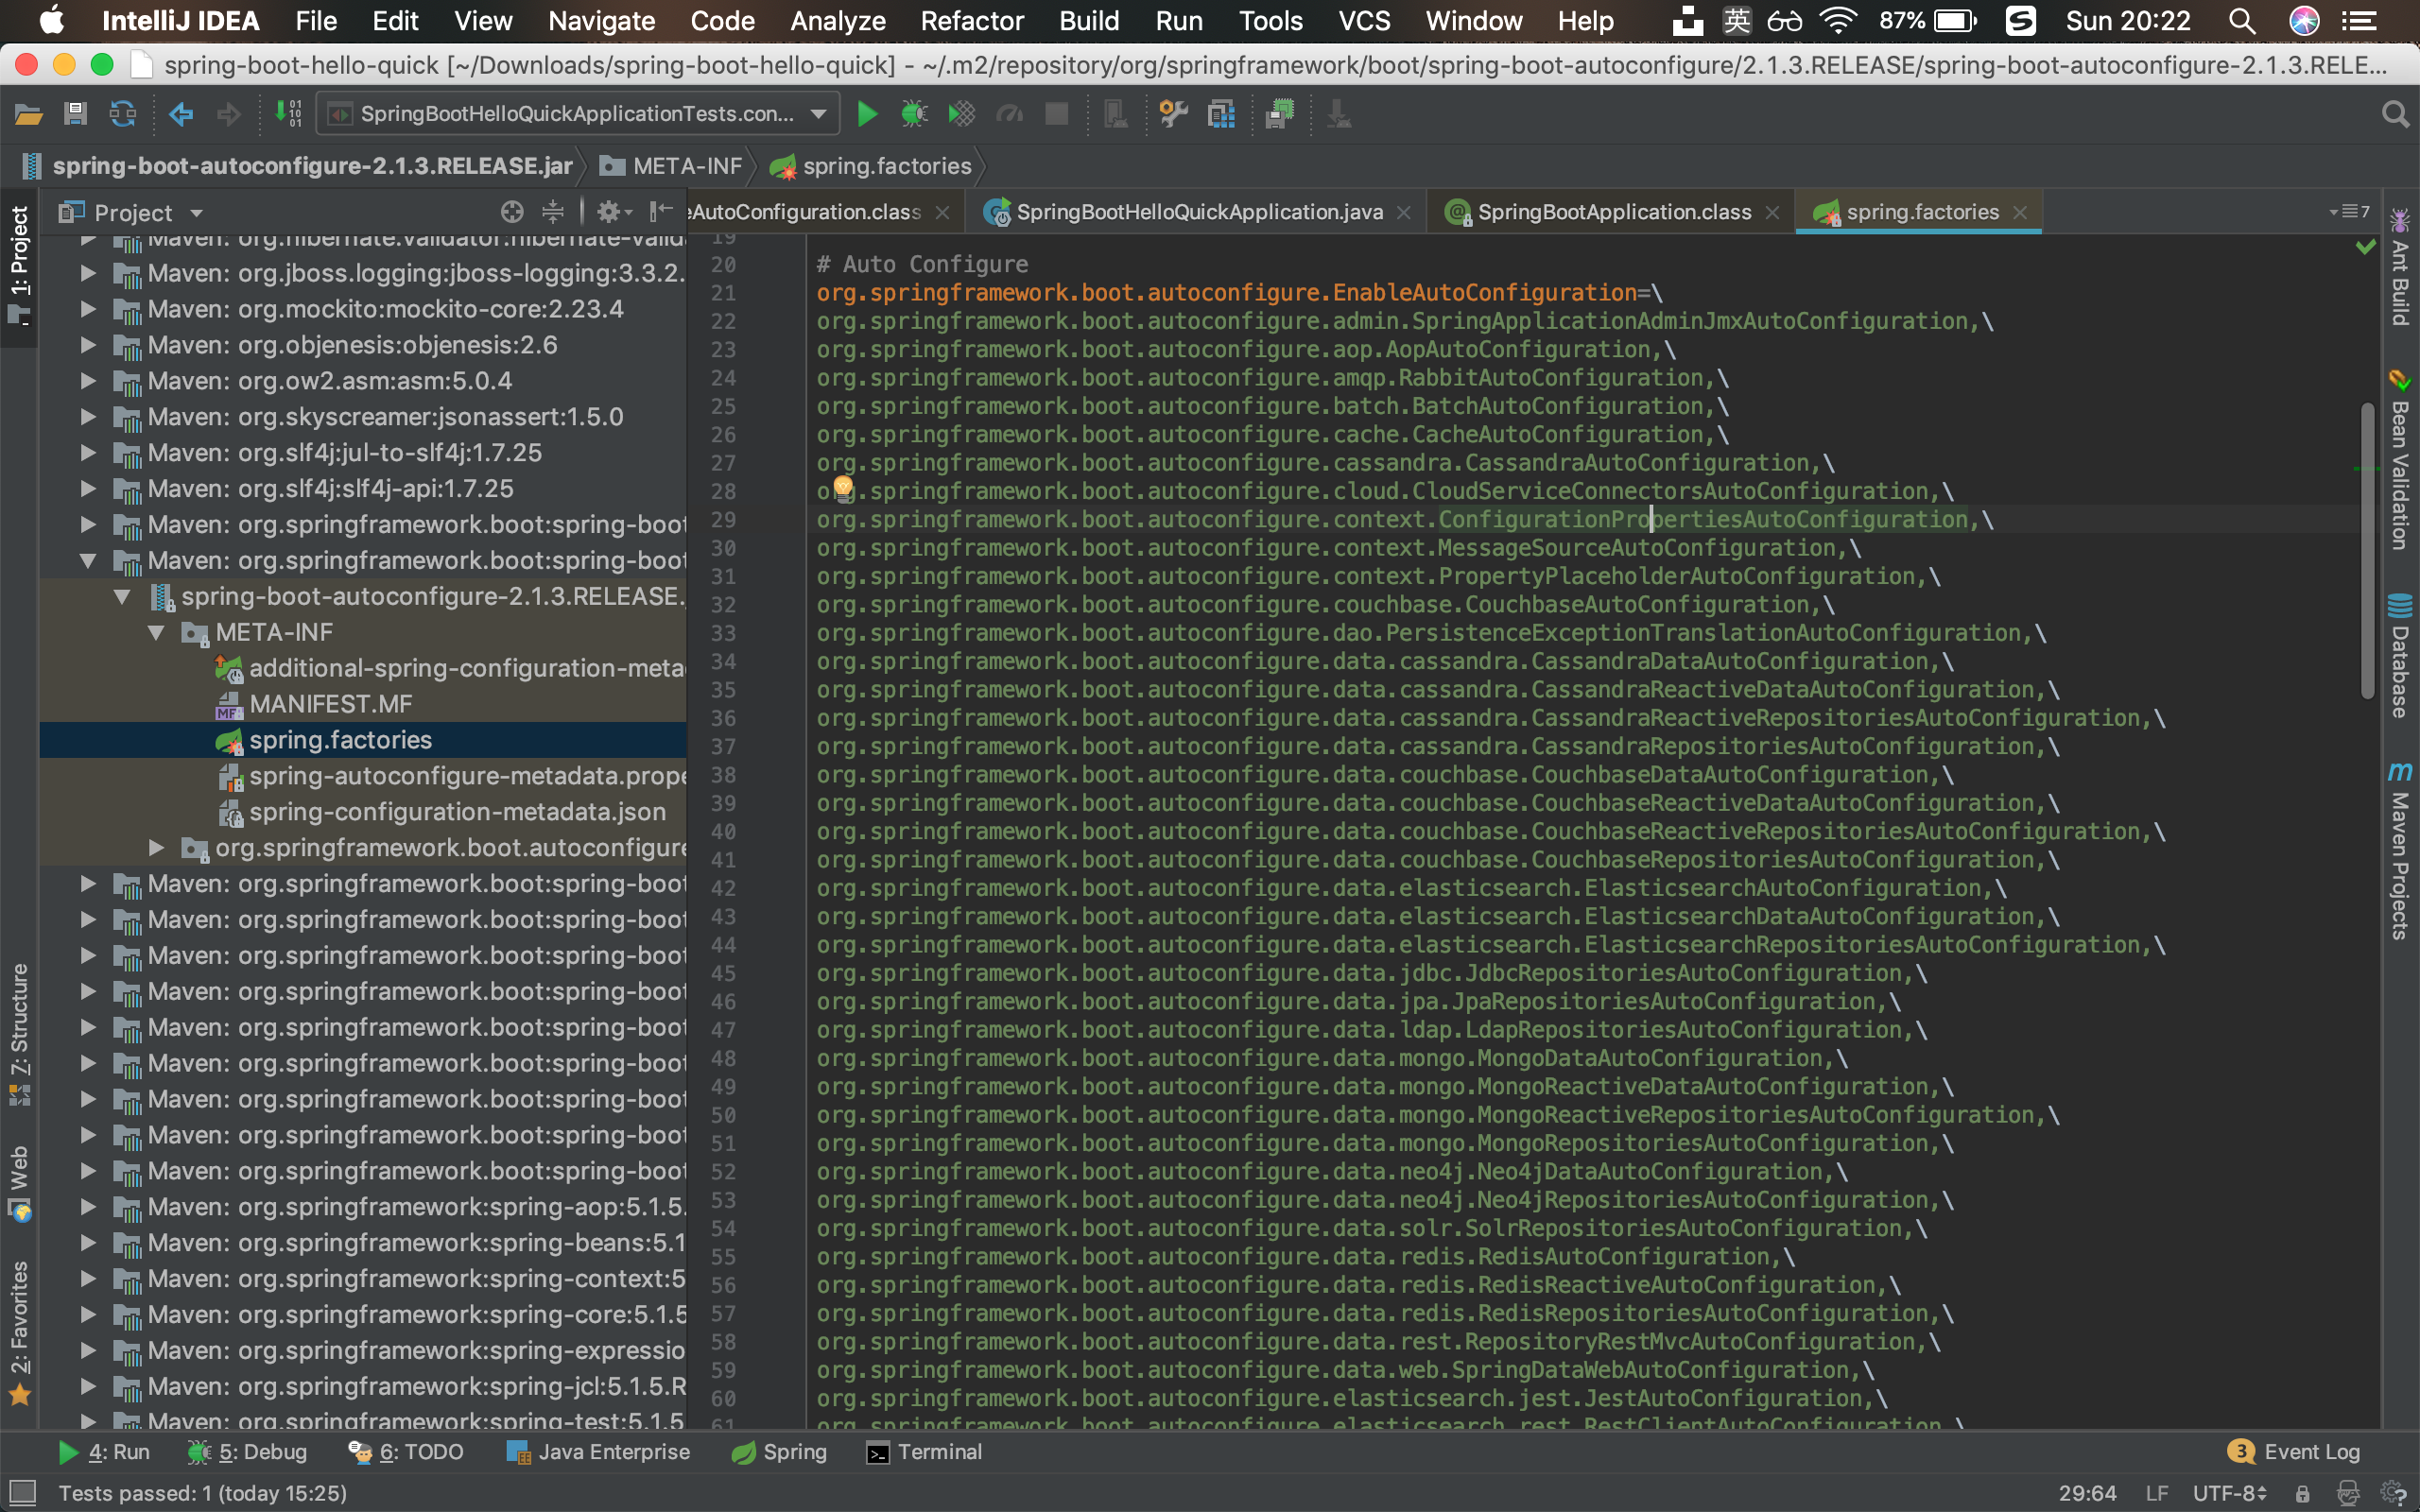Click the green inspection checkmark in editor
The height and width of the screenshot is (1512, 2420).
click(2365, 247)
